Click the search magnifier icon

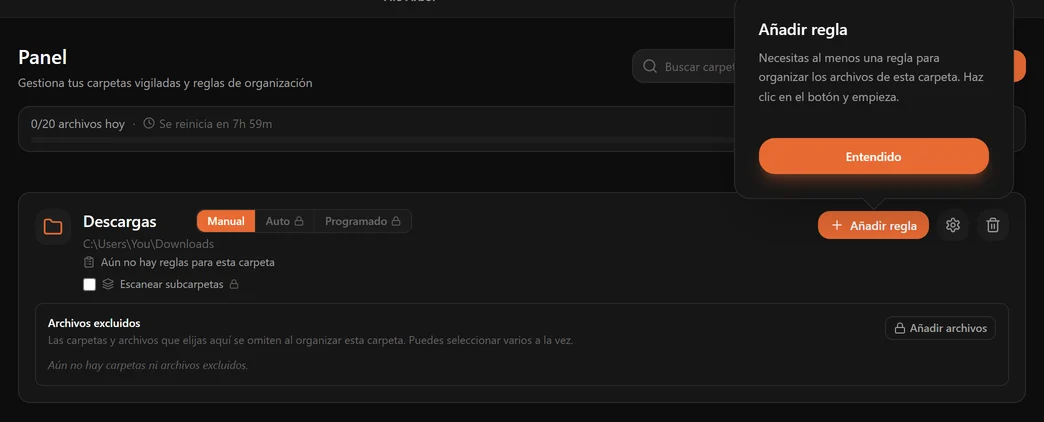[x=650, y=67]
